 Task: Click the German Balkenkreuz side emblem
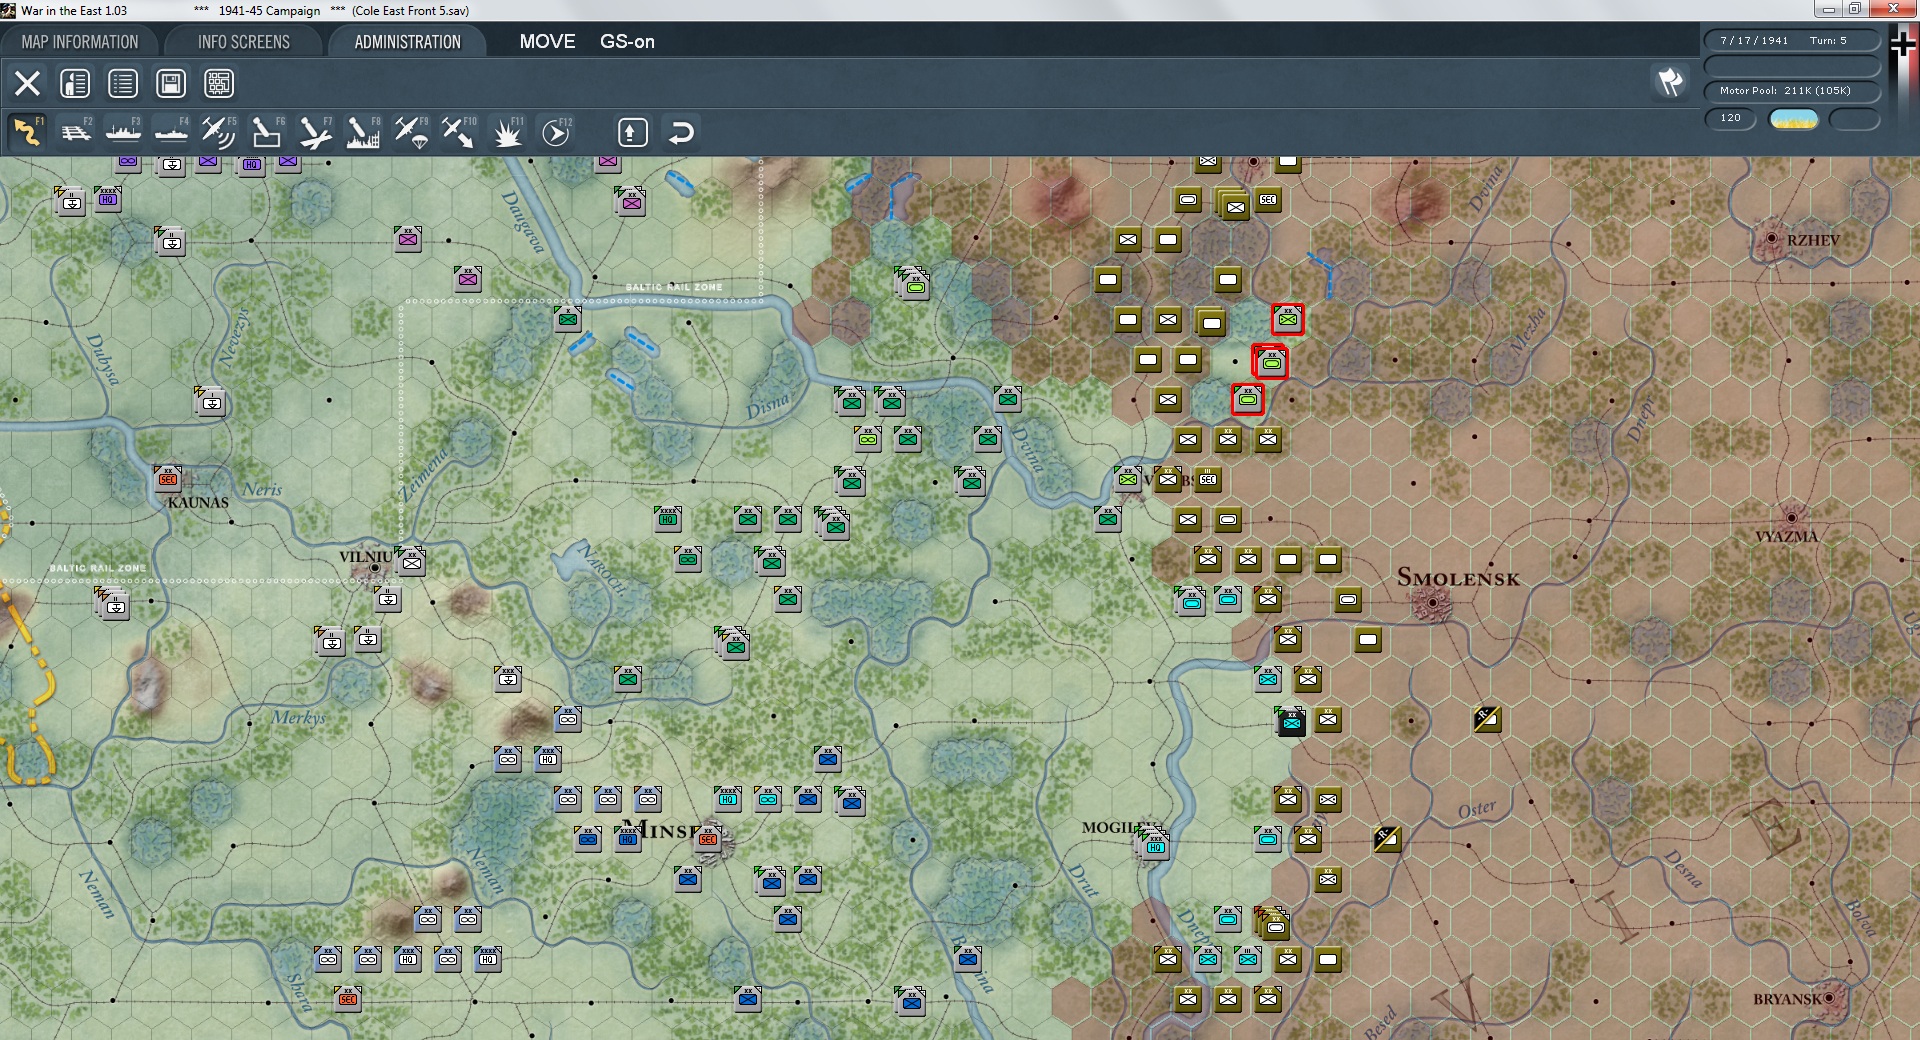1903,43
